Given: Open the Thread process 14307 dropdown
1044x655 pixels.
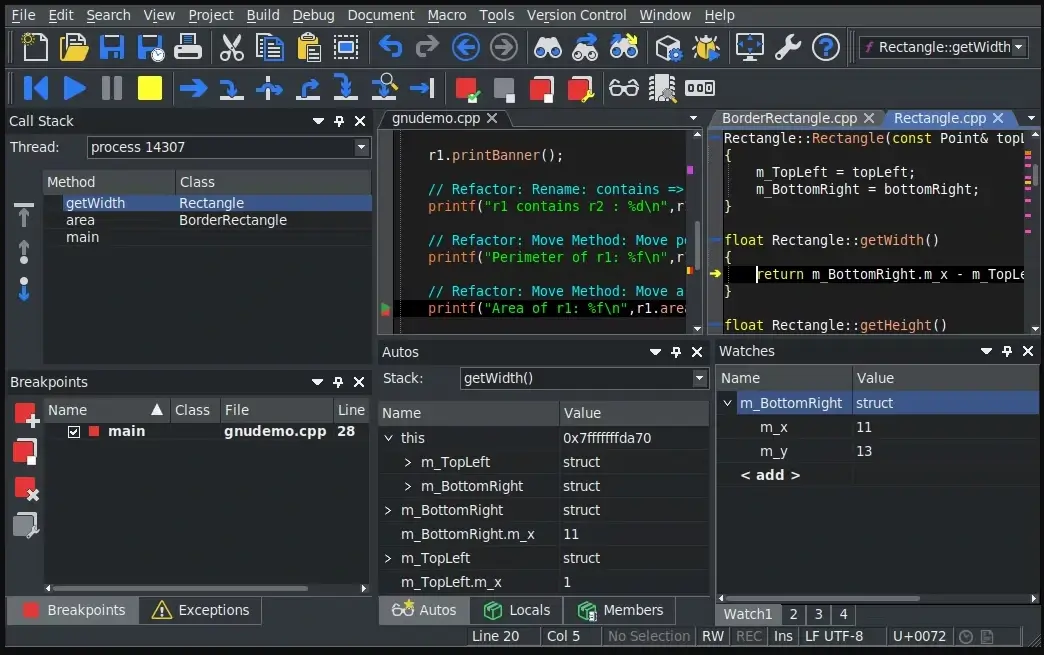Looking at the screenshot, I should (x=362, y=147).
